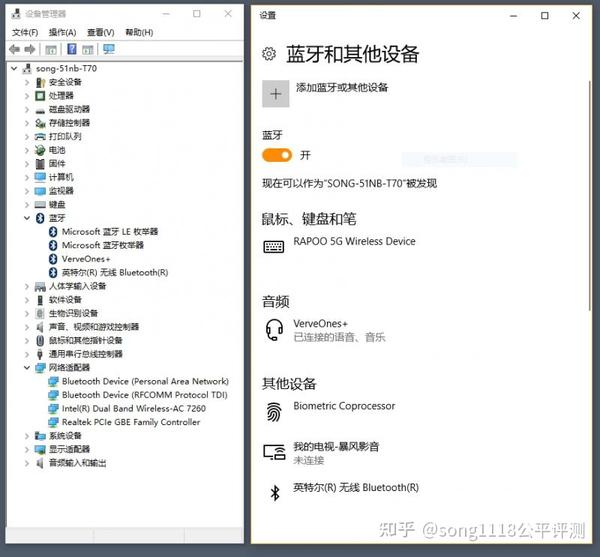Click the Show/hide console tree toolbar icon
The image size is (600, 557).
click(x=51, y=49)
